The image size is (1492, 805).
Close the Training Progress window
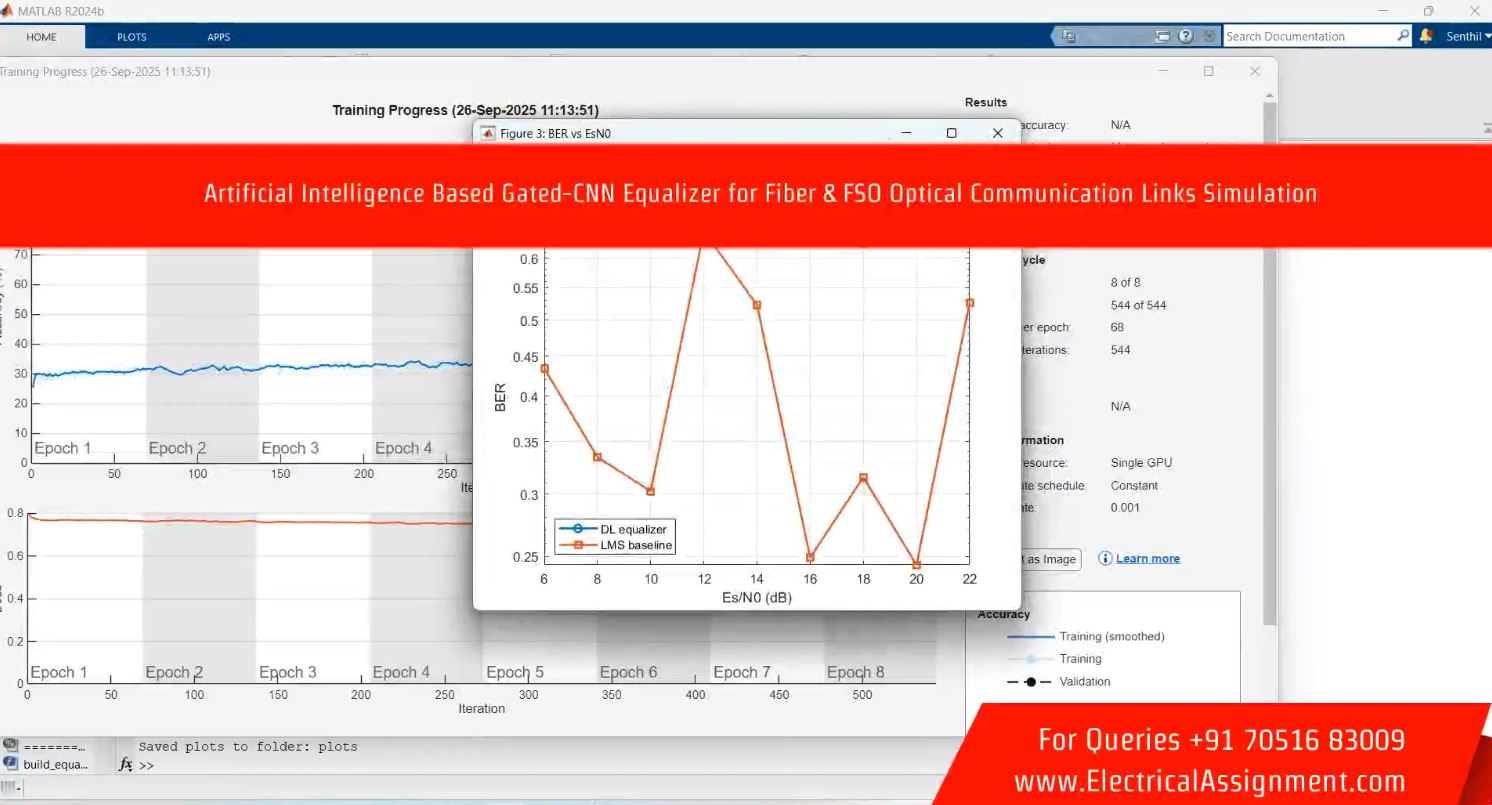pyautogui.click(x=1254, y=71)
